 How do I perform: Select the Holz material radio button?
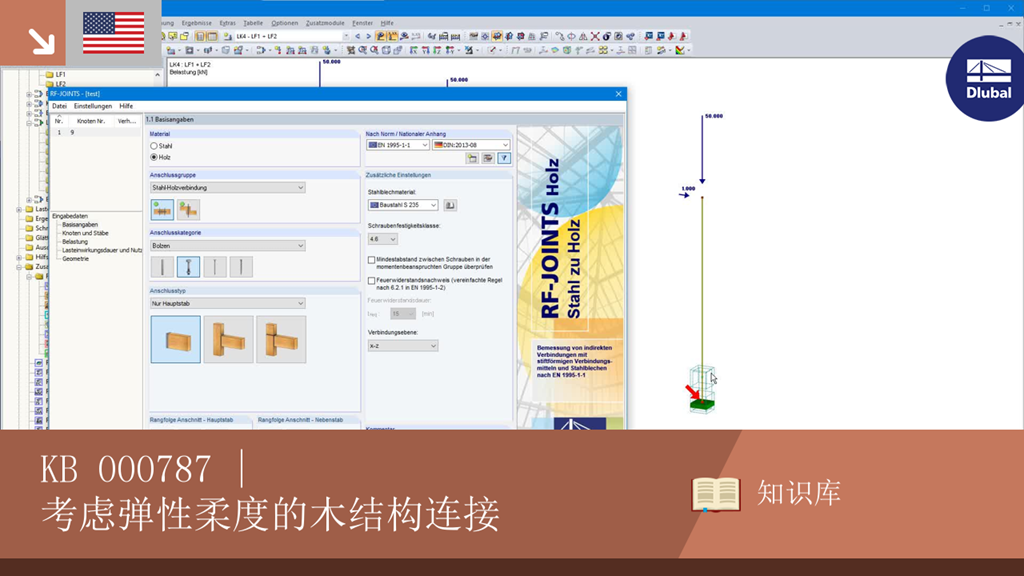(x=154, y=157)
